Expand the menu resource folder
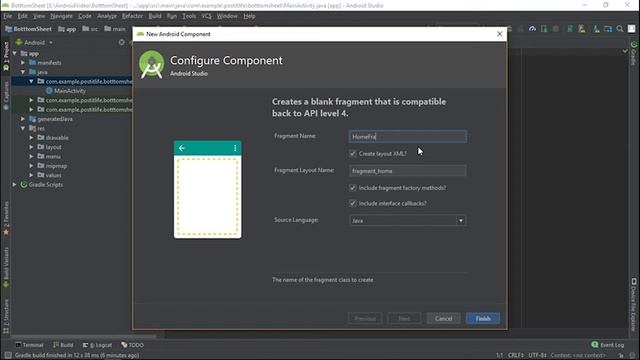The width and height of the screenshot is (640, 360). click(x=31, y=156)
